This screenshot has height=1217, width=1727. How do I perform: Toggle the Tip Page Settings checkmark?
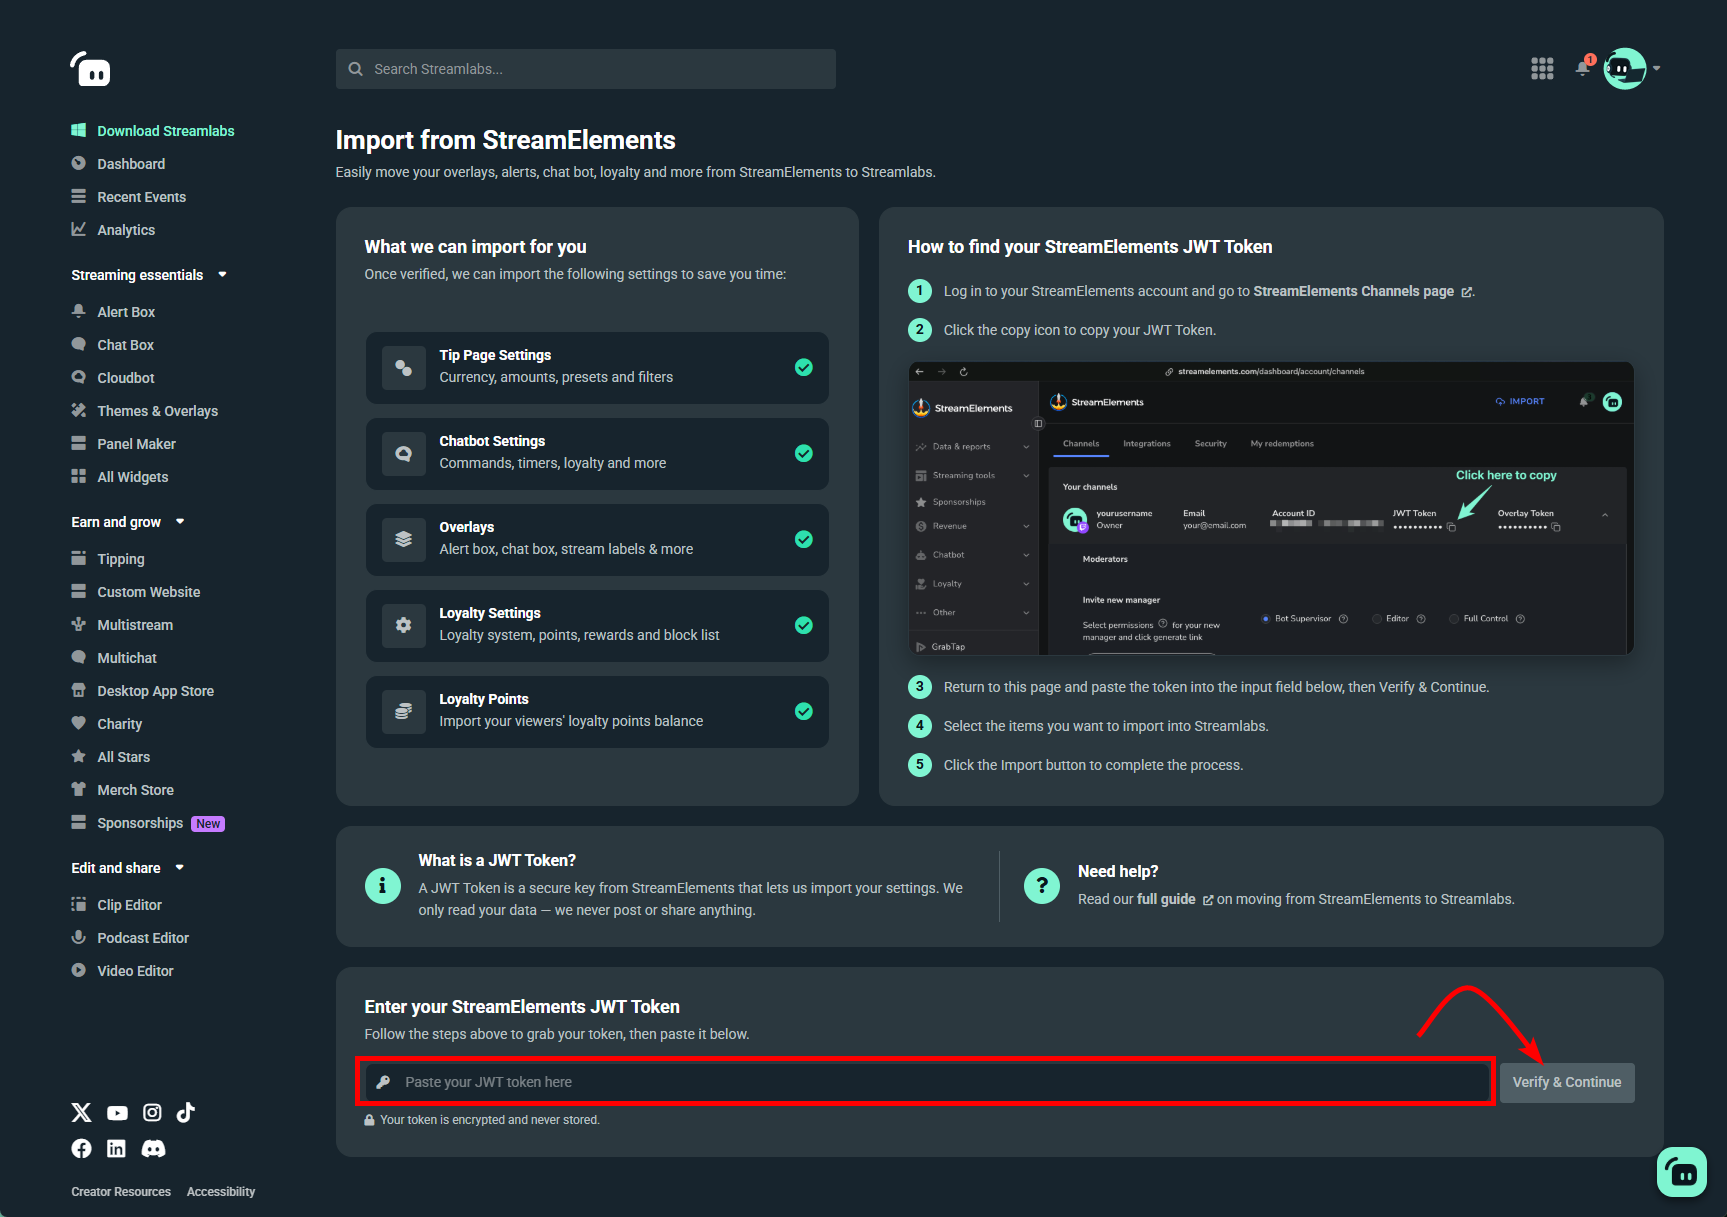point(803,367)
